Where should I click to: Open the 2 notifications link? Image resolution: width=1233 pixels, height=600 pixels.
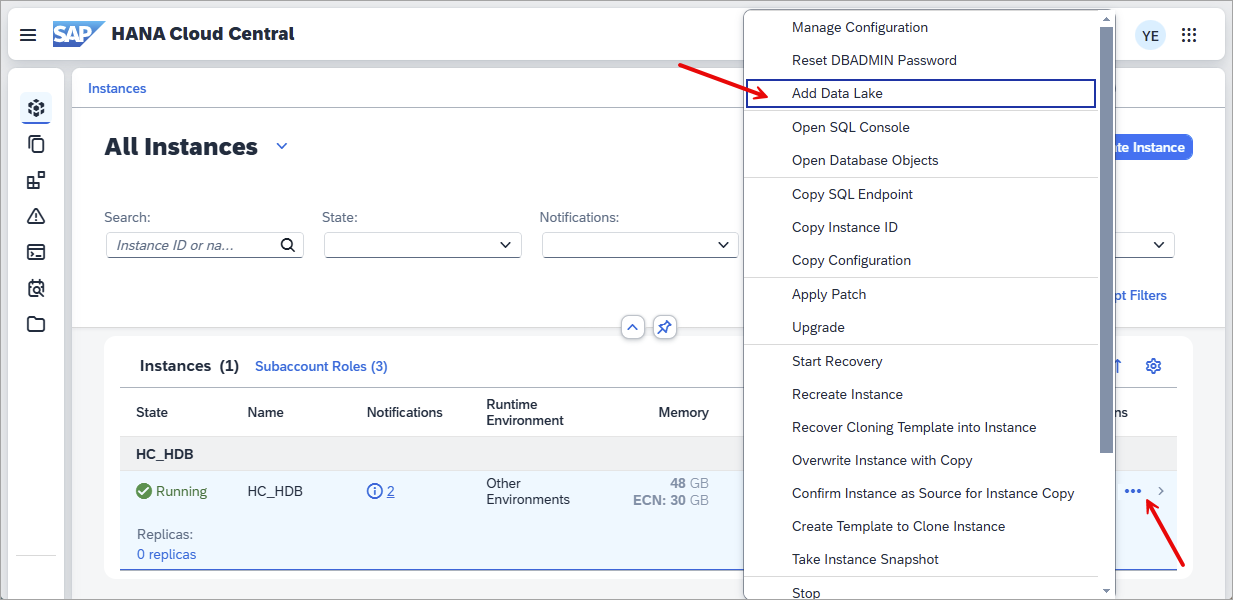point(390,491)
